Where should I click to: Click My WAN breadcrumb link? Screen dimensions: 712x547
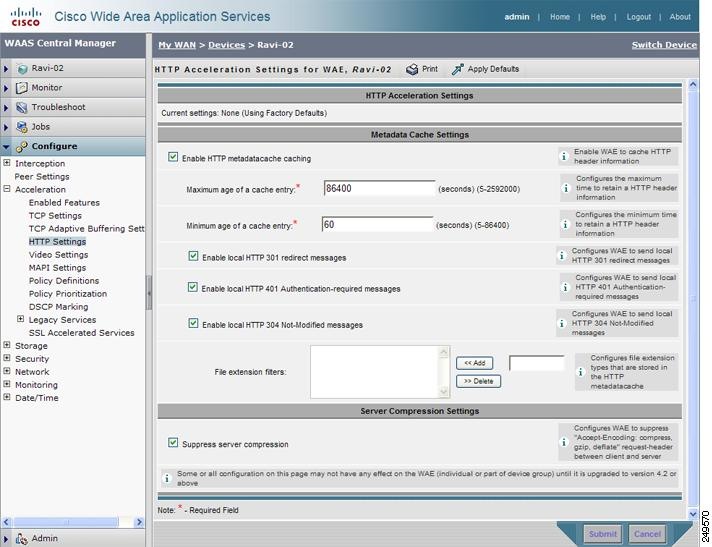click(x=177, y=45)
